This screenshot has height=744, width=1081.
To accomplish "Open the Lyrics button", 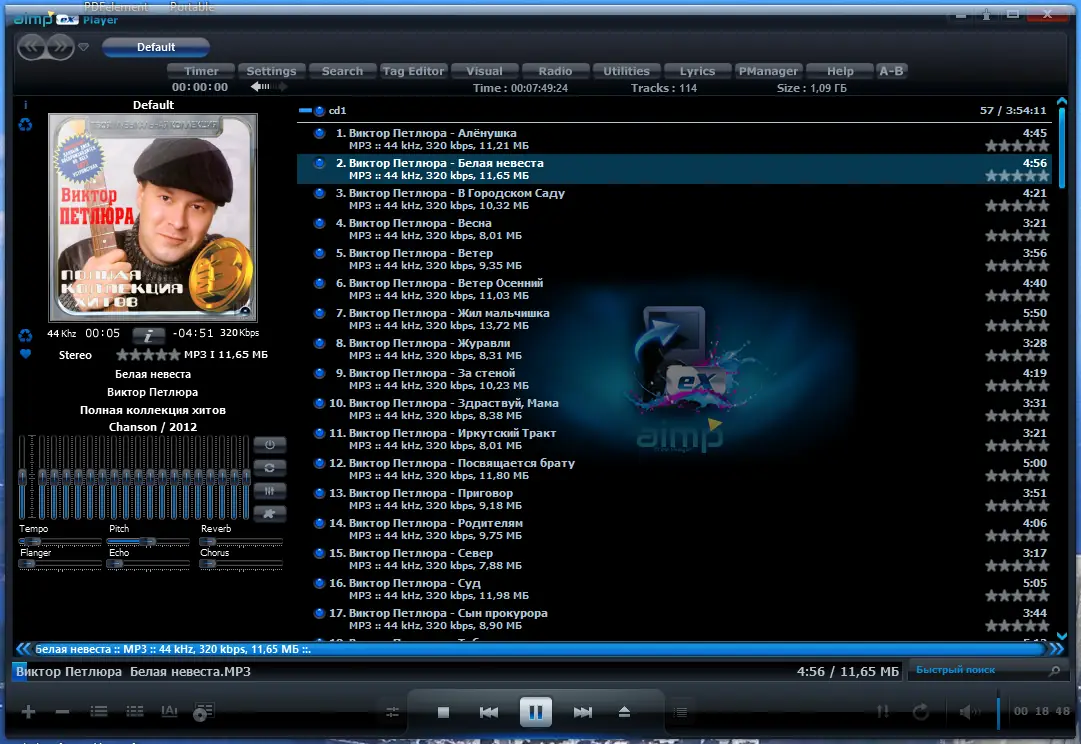I will [697, 71].
